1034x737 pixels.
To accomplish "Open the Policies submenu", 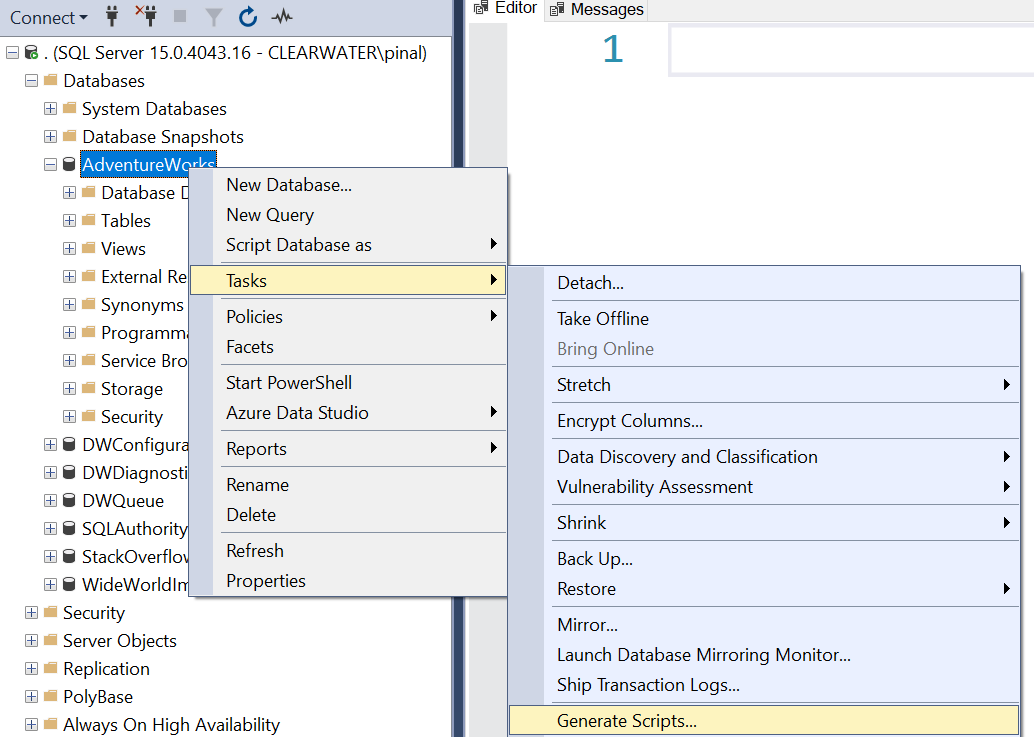I will pyautogui.click(x=348, y=316).
